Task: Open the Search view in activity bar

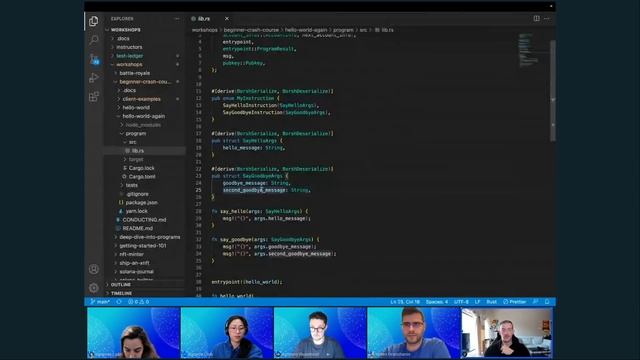Action: pos(93,40)
